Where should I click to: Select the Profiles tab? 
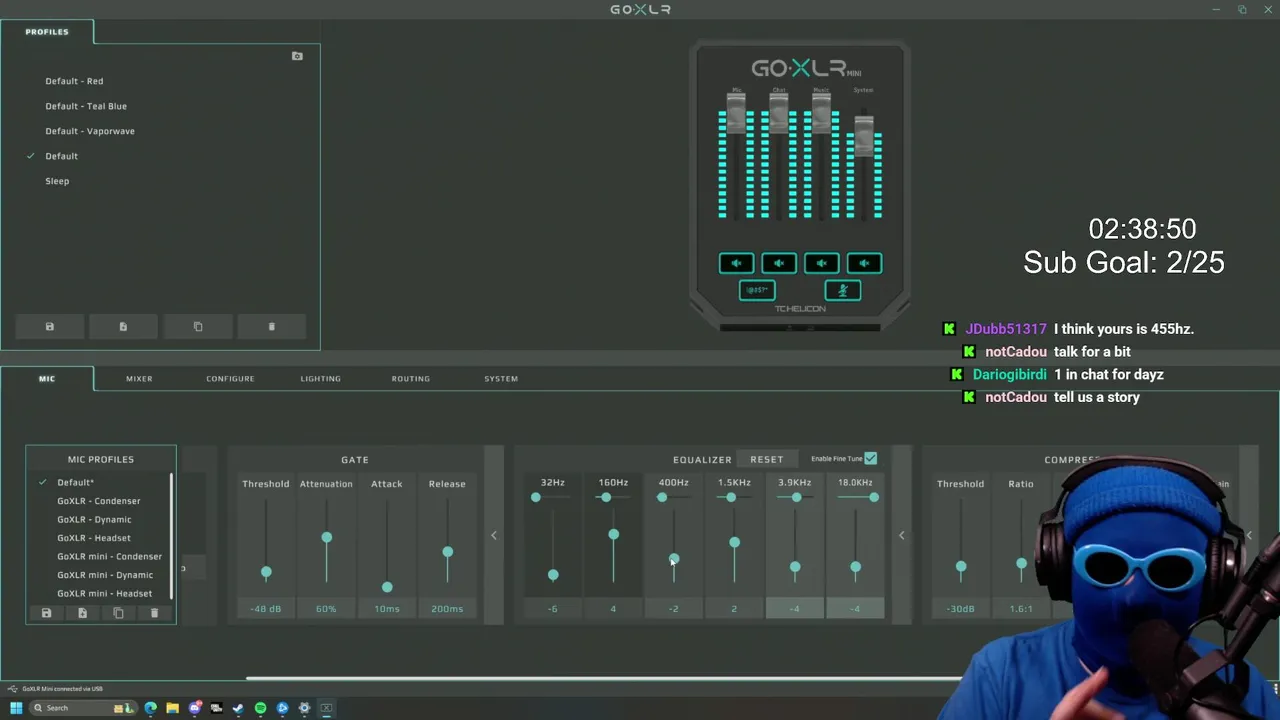point(47,32)
